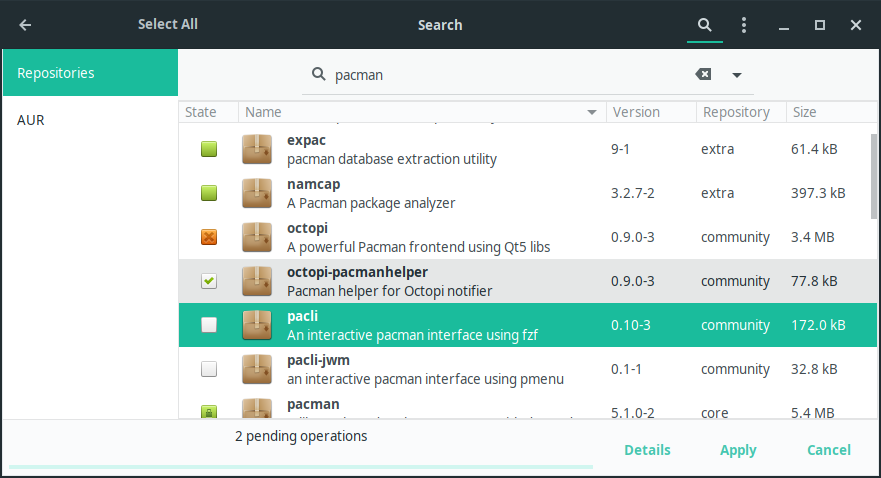Click the octopi-pacmanhelper package box icon

point(257,281)
